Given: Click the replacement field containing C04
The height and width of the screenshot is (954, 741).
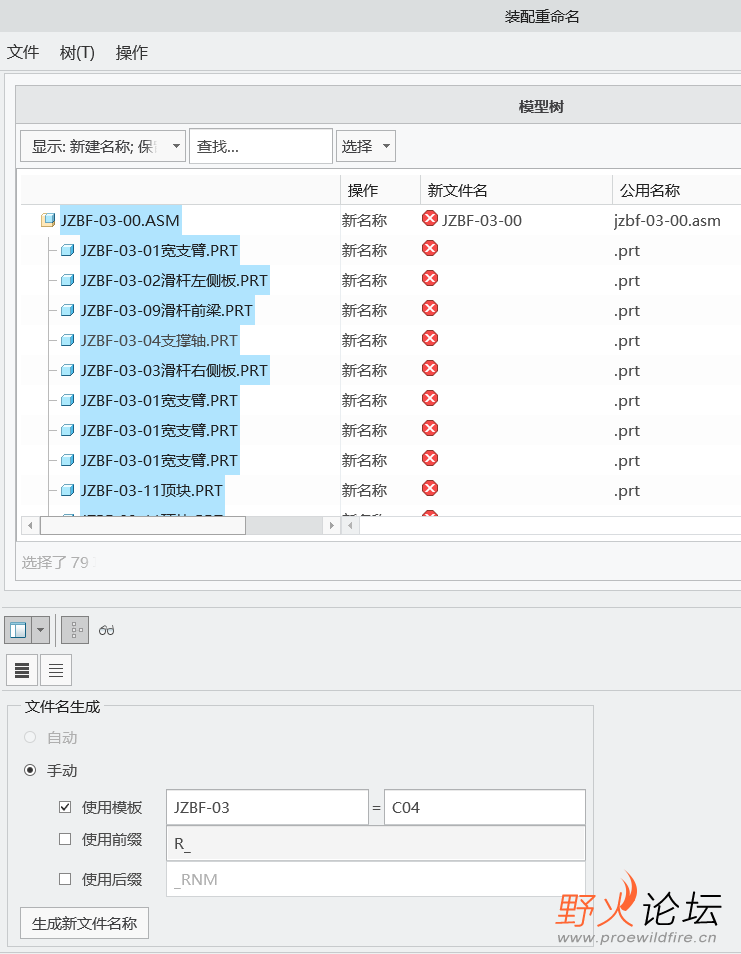Looking at the screenshot, I should [x=485, y=807].
